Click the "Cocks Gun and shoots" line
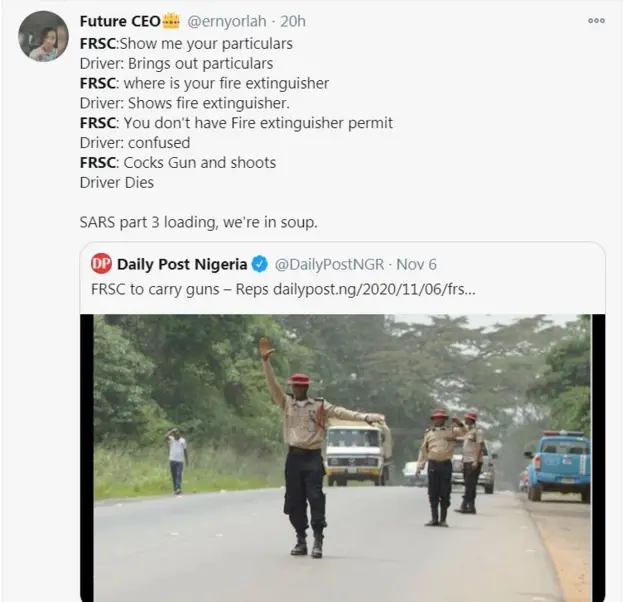The width and height of the screenshot is (640, 602). (178, 162)
